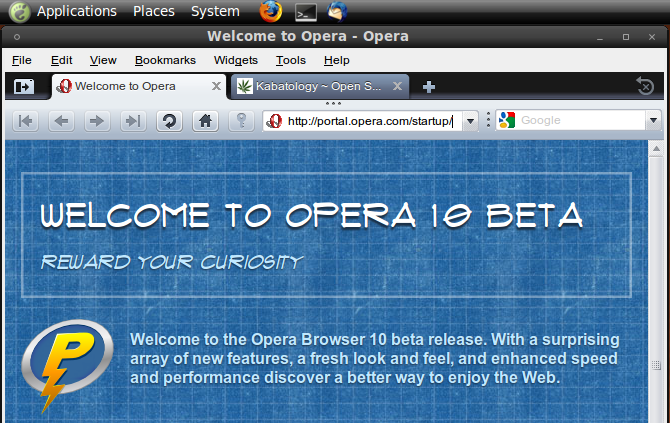
Task: Click the GNOME foot logo icon
Action: click(19, 12)
